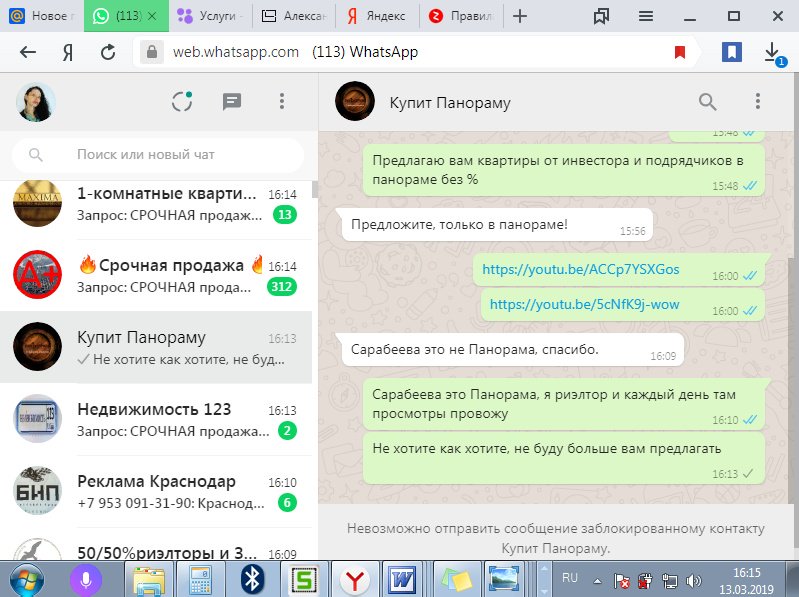799x597 pixels.
Task: Open browser downloads icon
Action: click(x=773, y=53)
